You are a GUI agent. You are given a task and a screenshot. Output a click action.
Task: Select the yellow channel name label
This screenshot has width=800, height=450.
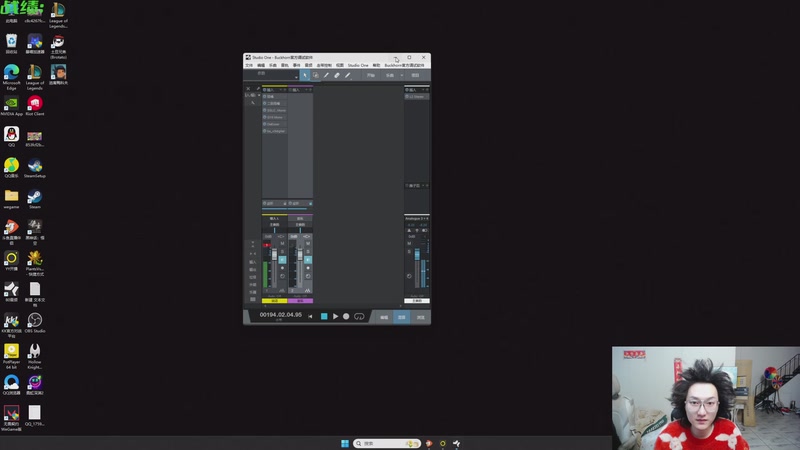pos(274,301)
